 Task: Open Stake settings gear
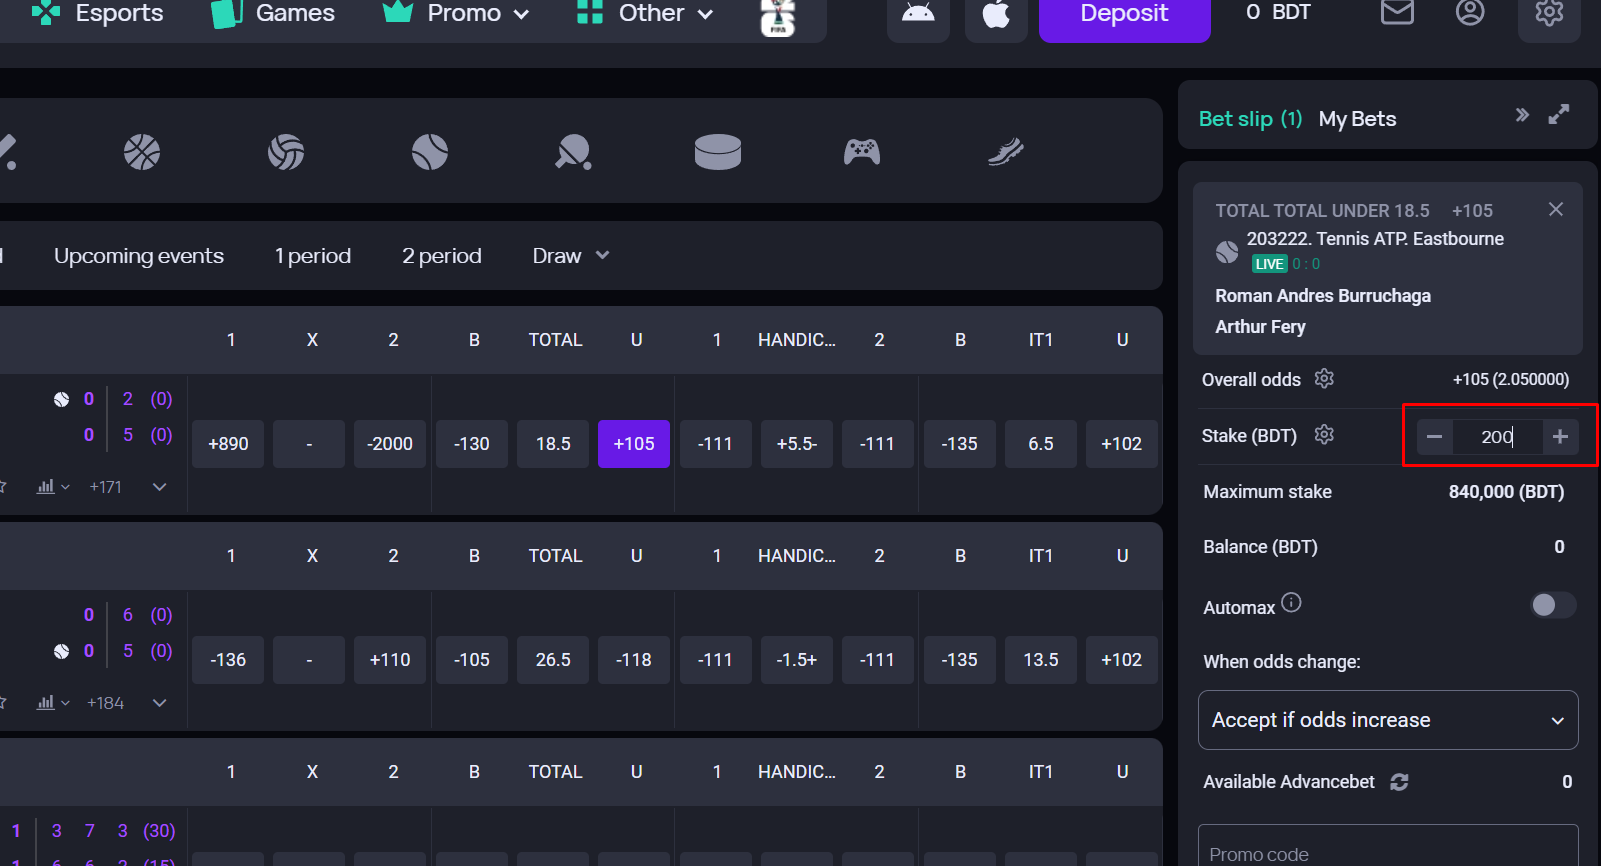pos(1324,435)
